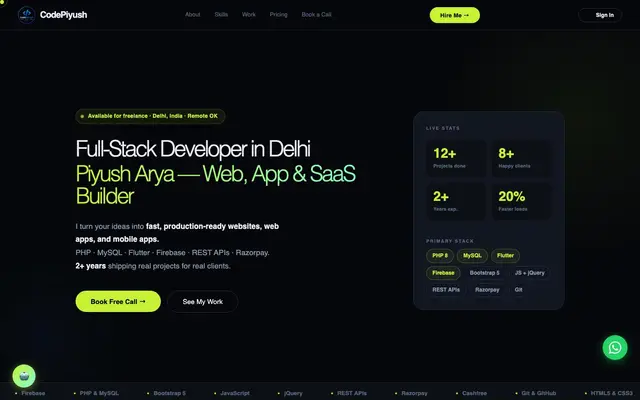Click Razorpay in the bottom ticker
This screenshot has height=400, width=640.
coord(414,393)
